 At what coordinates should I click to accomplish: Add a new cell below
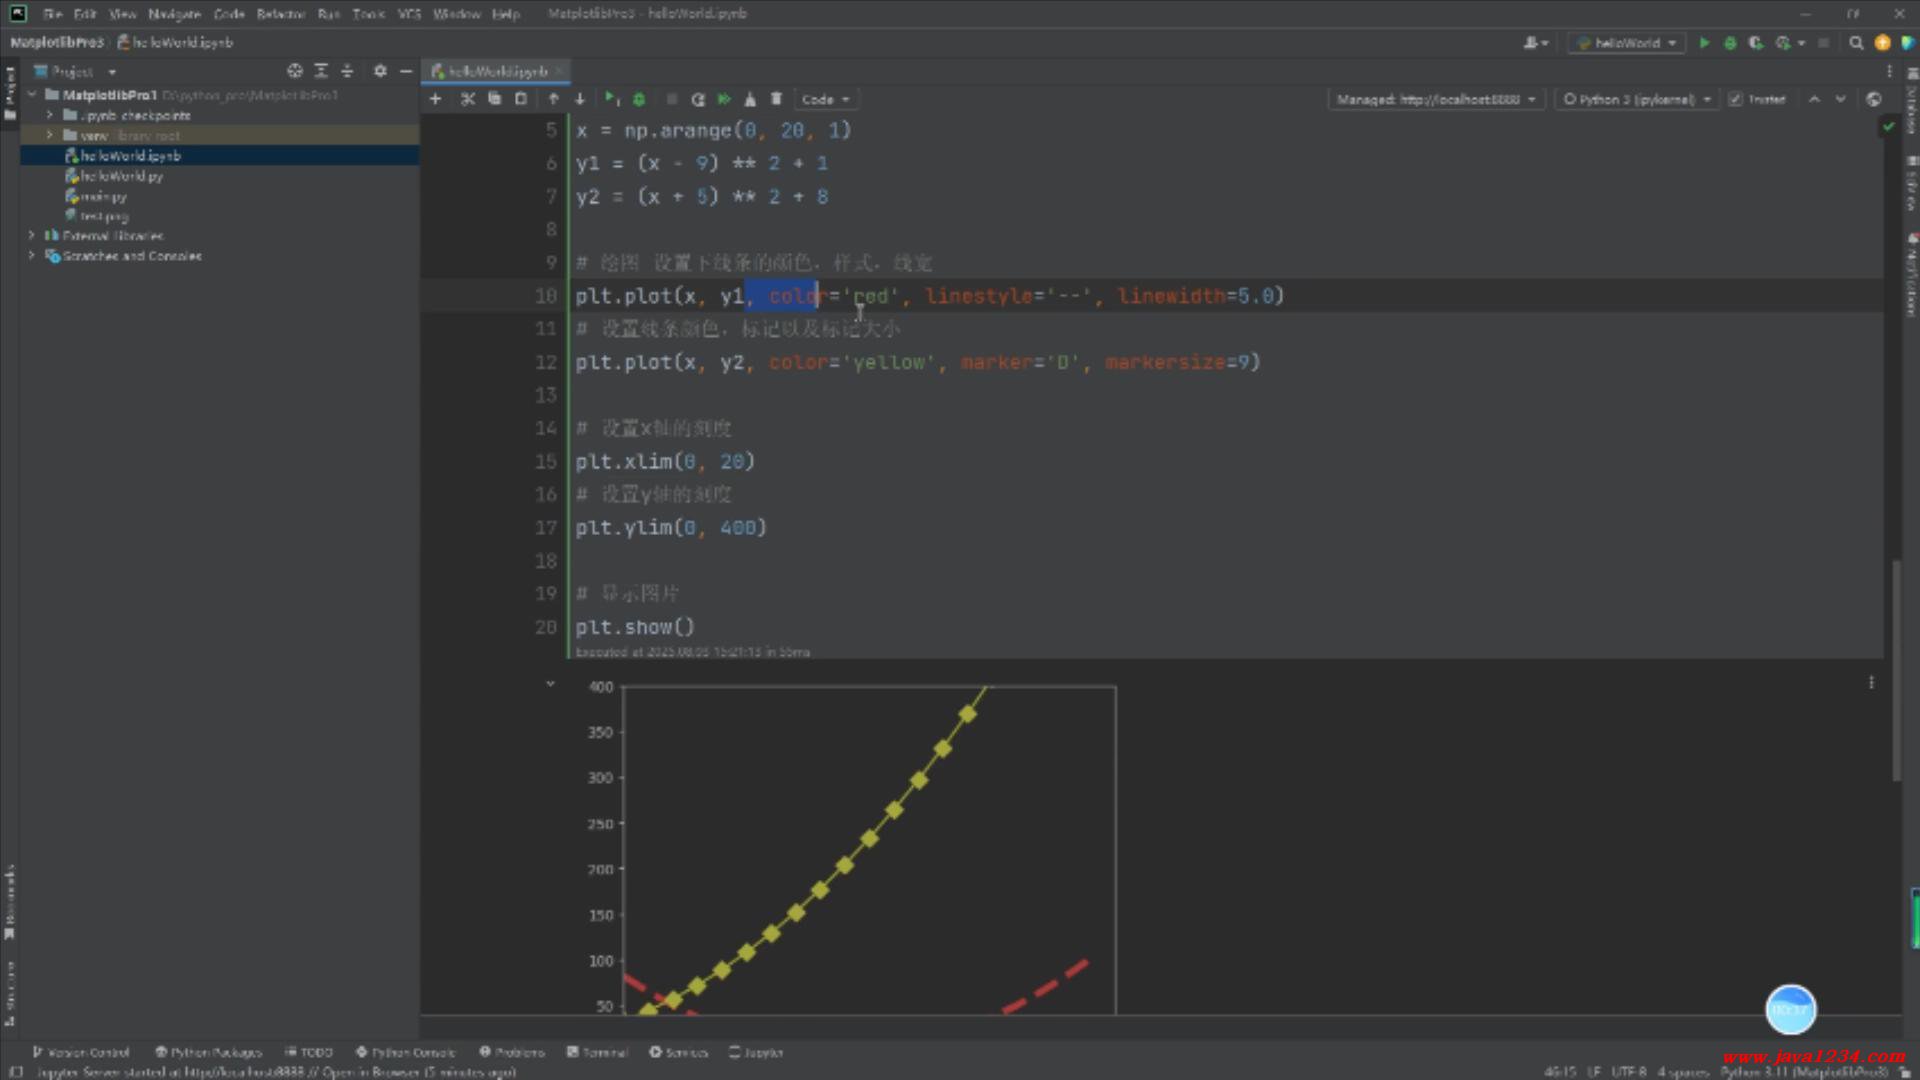pyautogui.click(x=435, y=99)
